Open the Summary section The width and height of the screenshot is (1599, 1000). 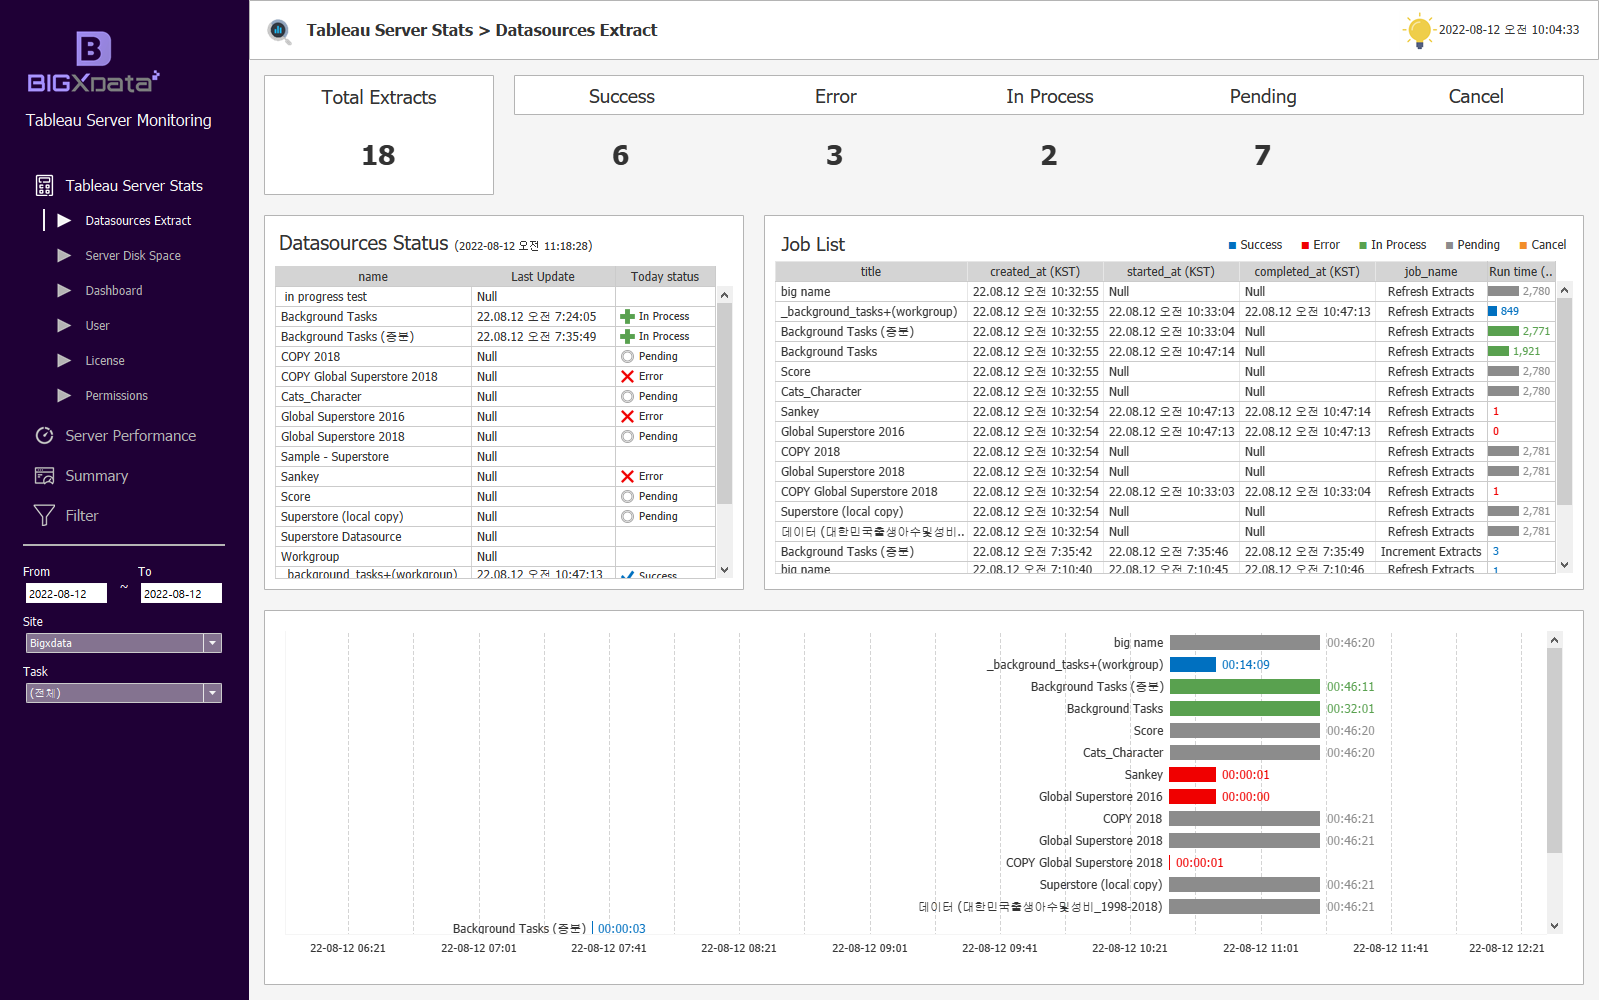97,476
